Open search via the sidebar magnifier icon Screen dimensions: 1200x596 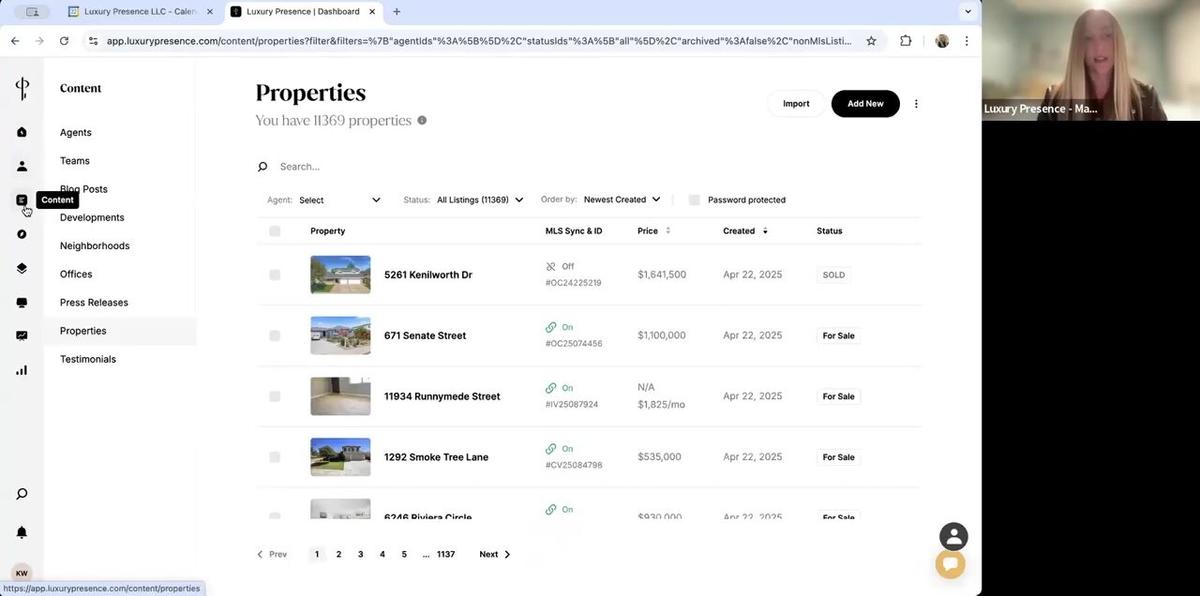pos(22,494)
